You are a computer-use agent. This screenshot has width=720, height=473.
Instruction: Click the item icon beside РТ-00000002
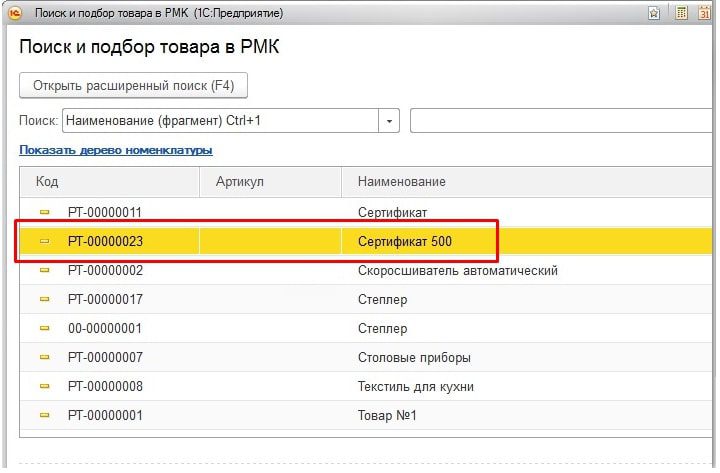44,270
